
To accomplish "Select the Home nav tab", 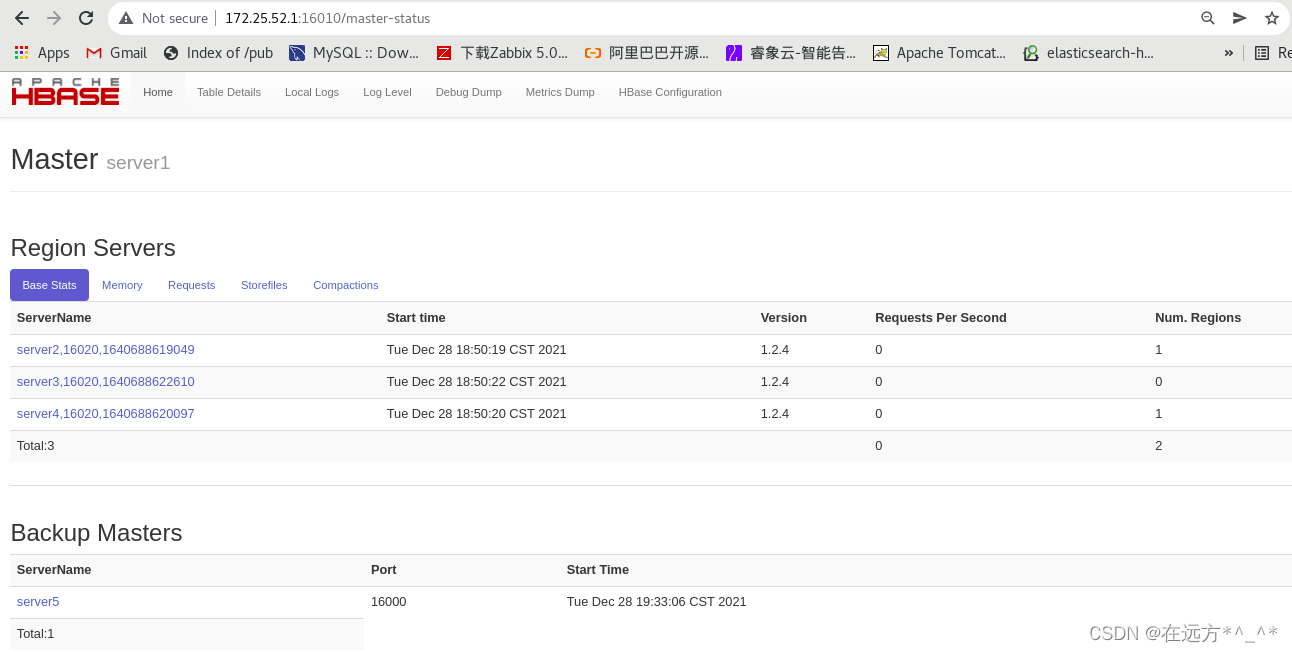I will (158, 92).
